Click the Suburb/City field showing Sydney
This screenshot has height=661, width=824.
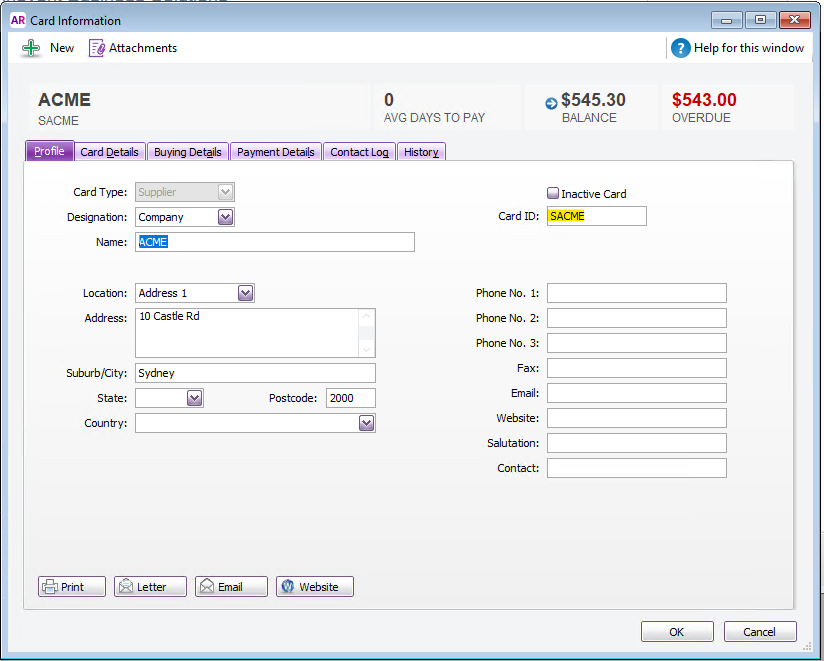click(255, 373)
